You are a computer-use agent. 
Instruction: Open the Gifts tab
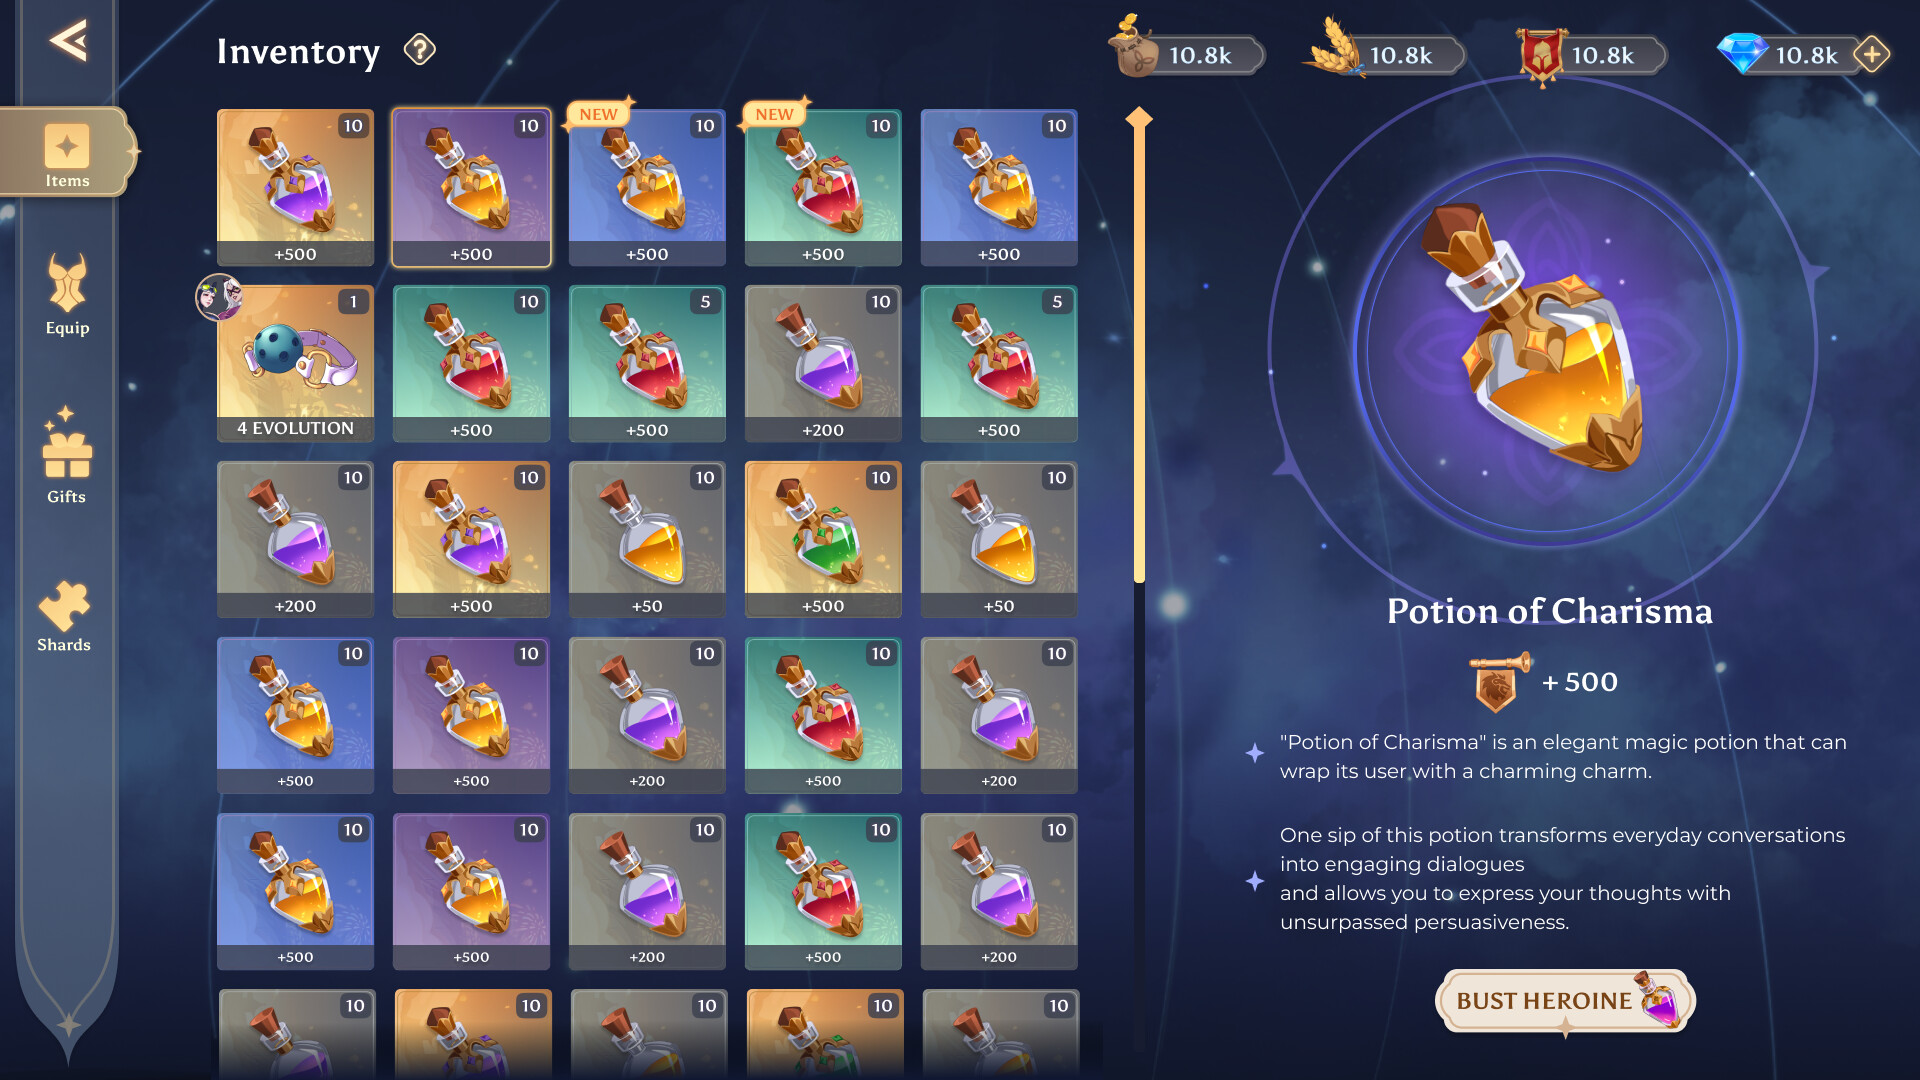[x=67, y=456]
